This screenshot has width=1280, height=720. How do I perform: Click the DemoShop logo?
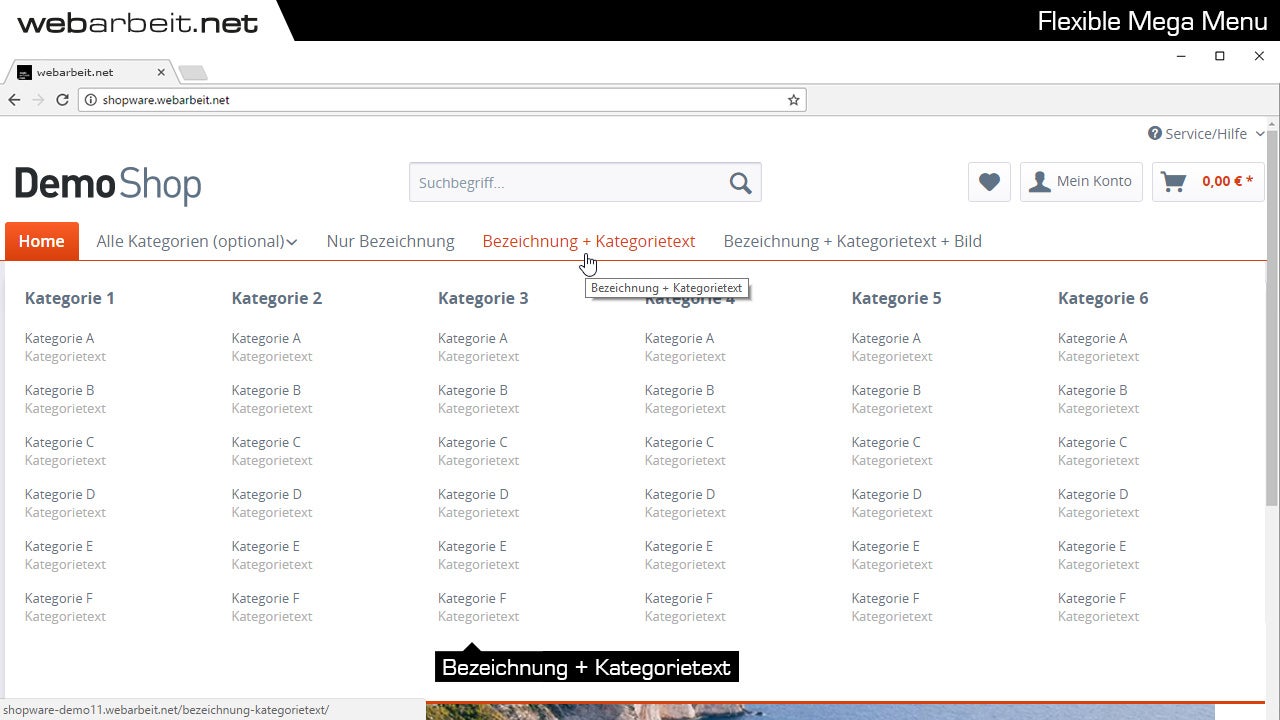(x=108, y=185)
